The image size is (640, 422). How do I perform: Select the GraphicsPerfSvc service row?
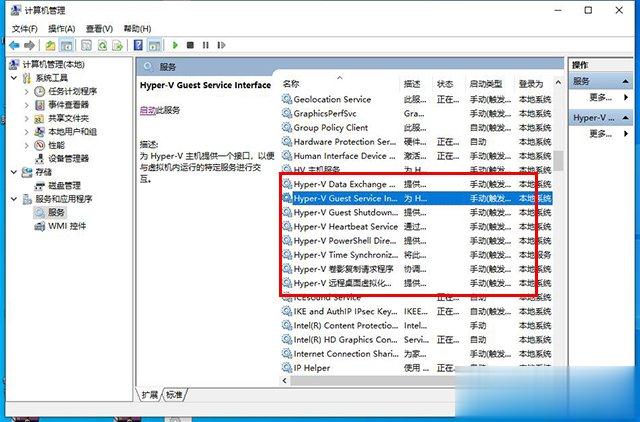click(416, 113)
